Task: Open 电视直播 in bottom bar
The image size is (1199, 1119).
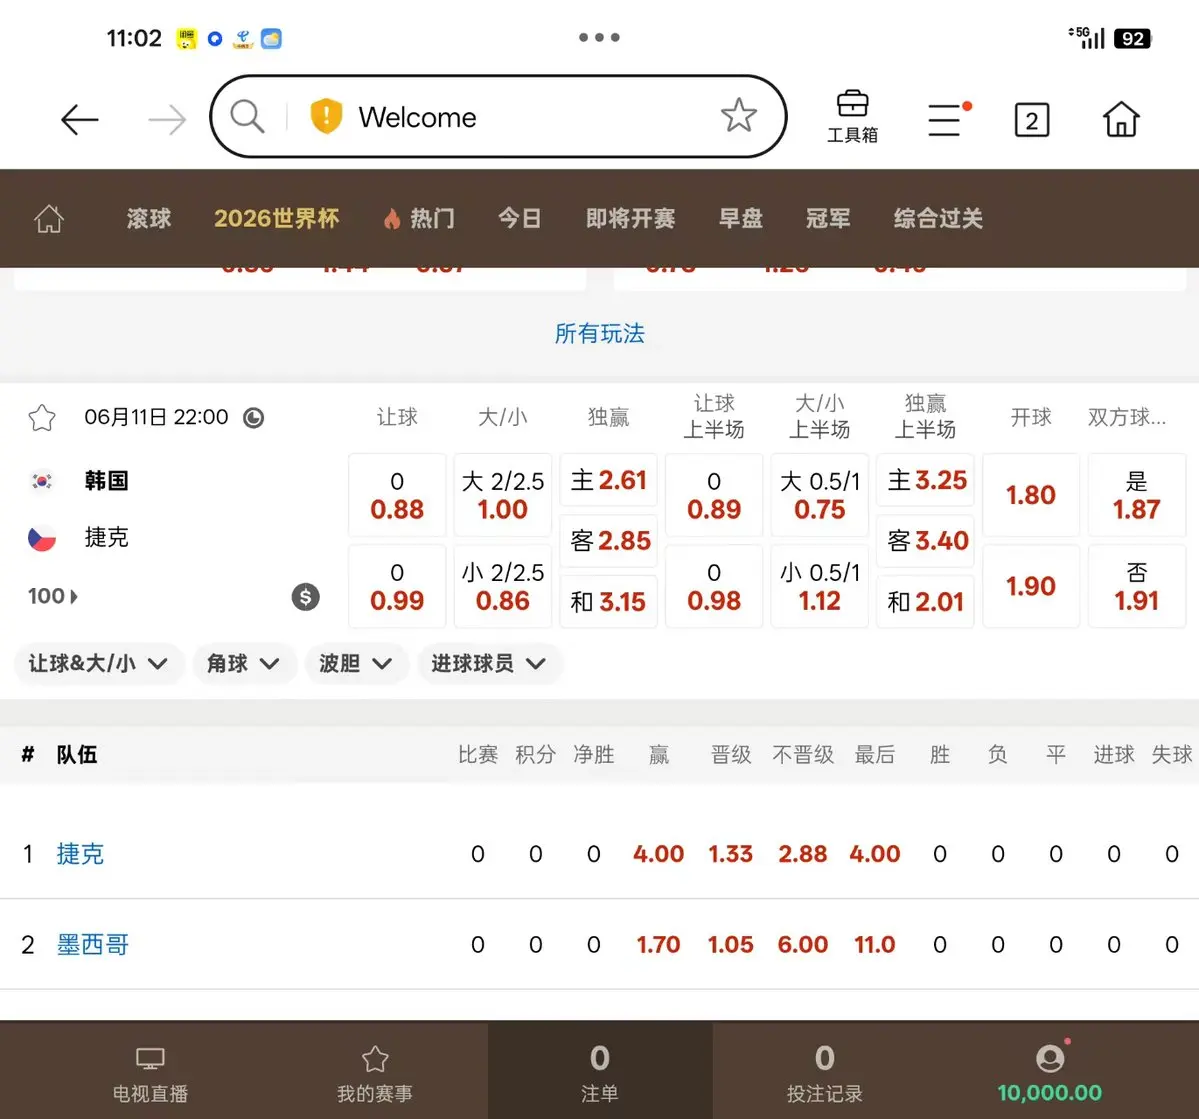Action: 150,1075
